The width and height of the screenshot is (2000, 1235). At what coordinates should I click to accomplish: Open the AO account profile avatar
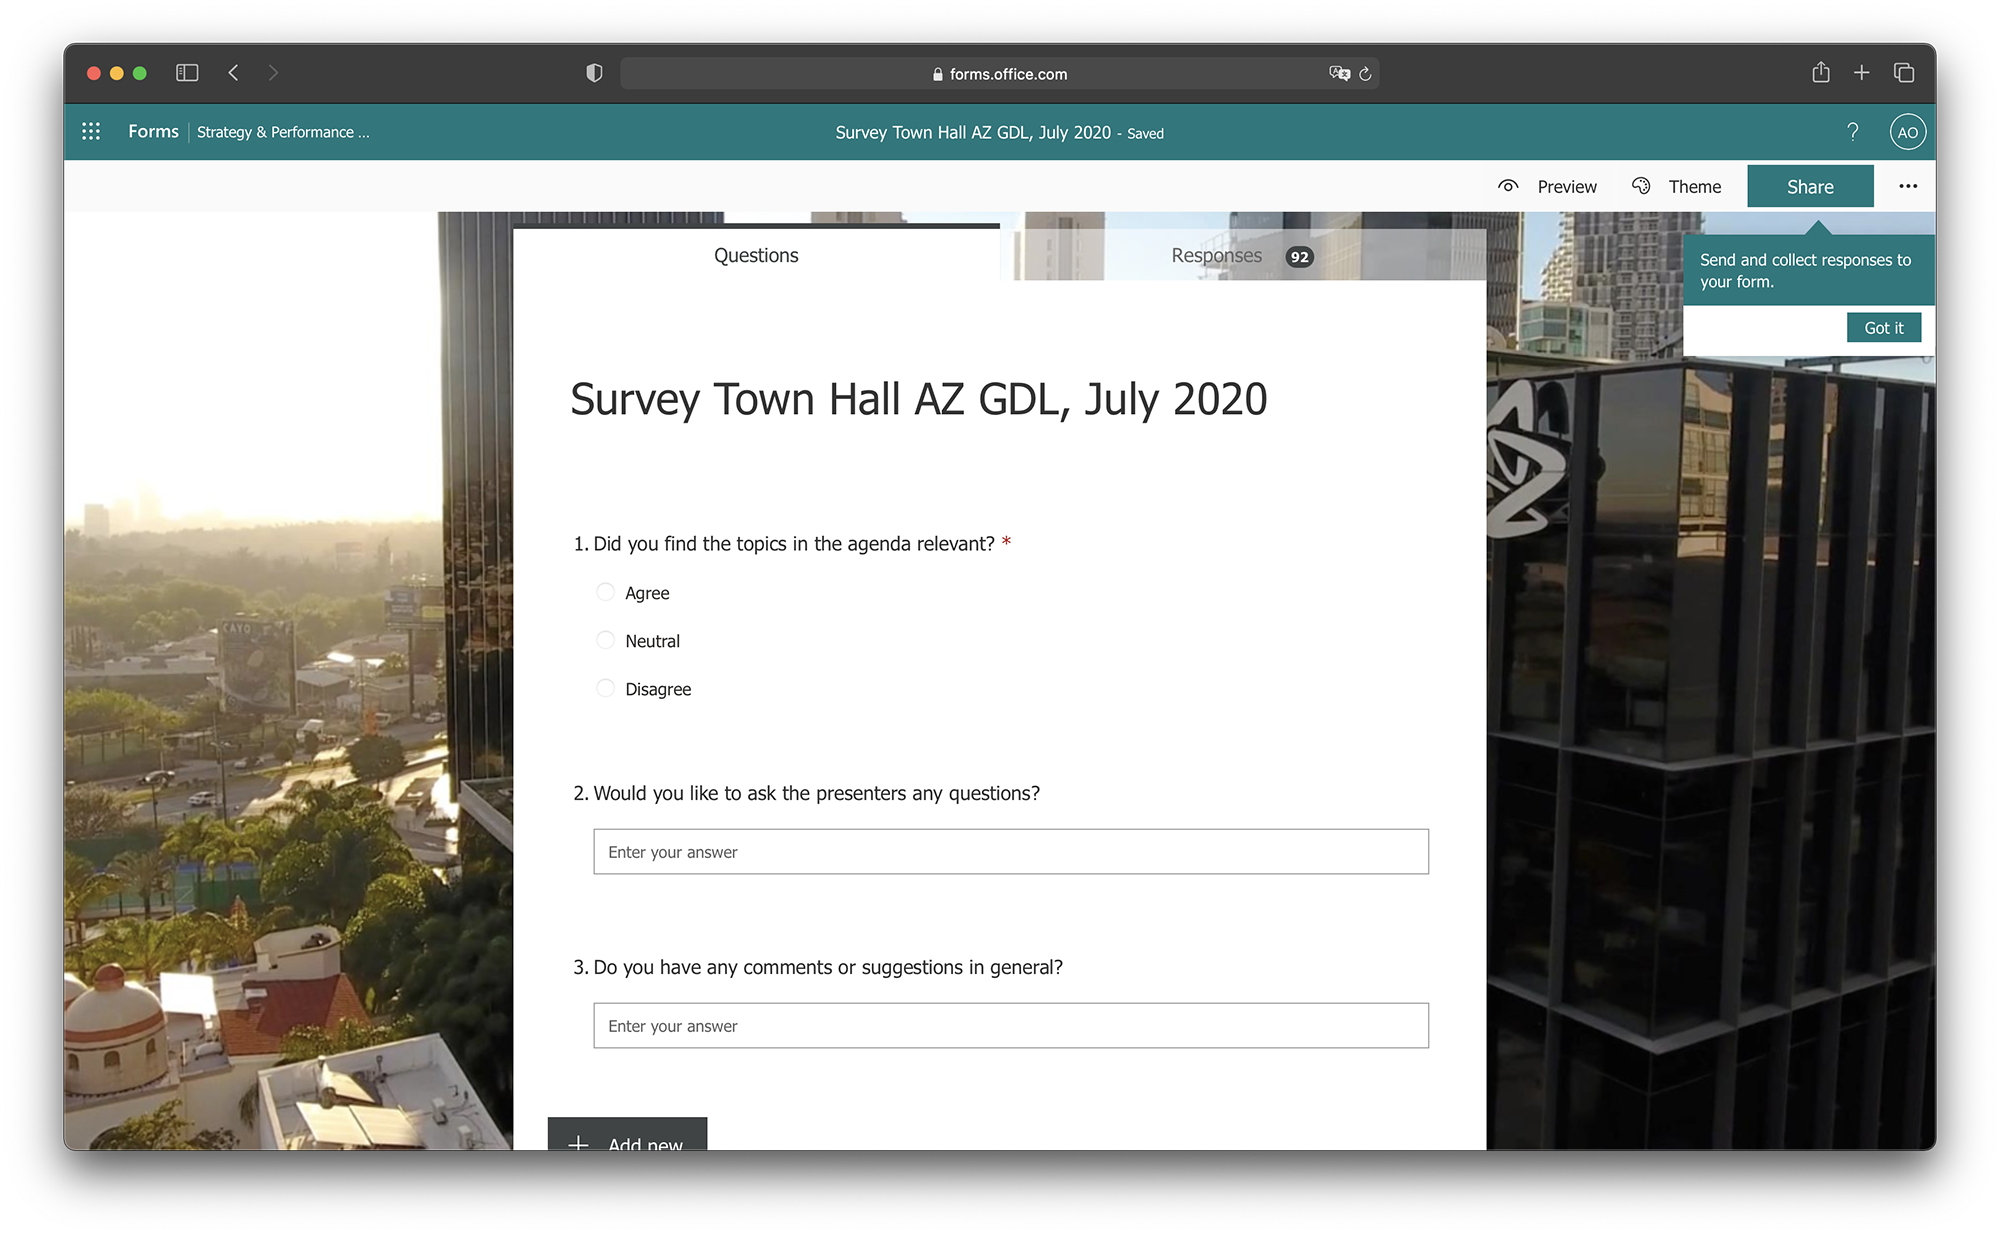(x=1907, y=132)
